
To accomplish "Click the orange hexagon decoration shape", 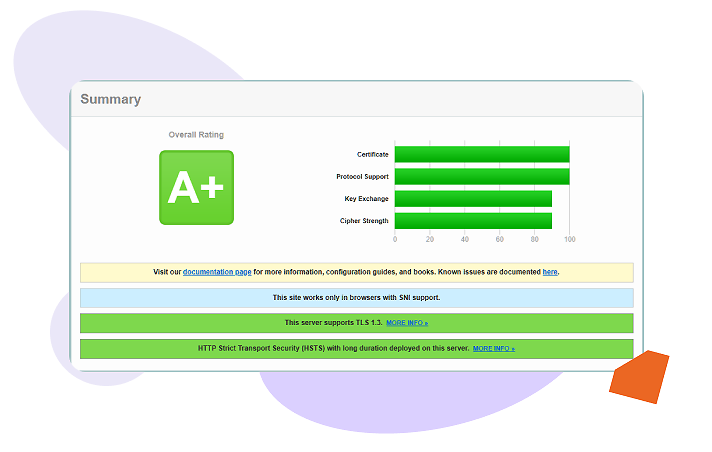I will pyautogui.click(x=639, y=377).
